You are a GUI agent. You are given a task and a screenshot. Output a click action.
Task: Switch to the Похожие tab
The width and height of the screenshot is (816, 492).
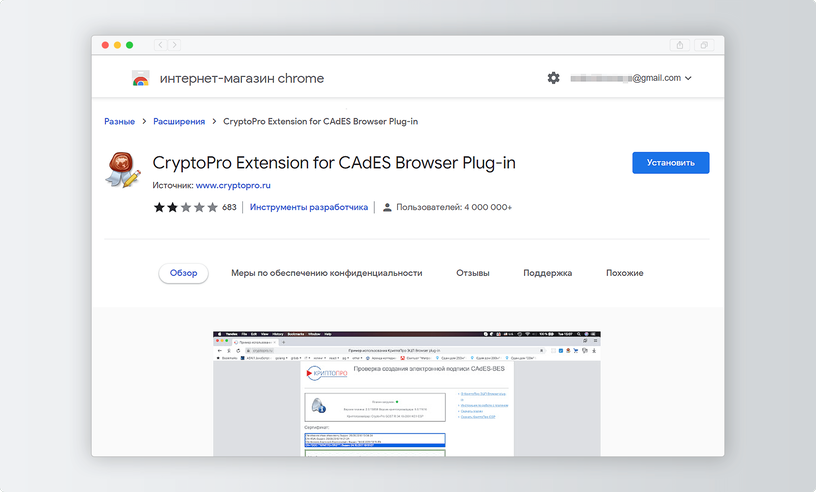(x=624, y=273)
